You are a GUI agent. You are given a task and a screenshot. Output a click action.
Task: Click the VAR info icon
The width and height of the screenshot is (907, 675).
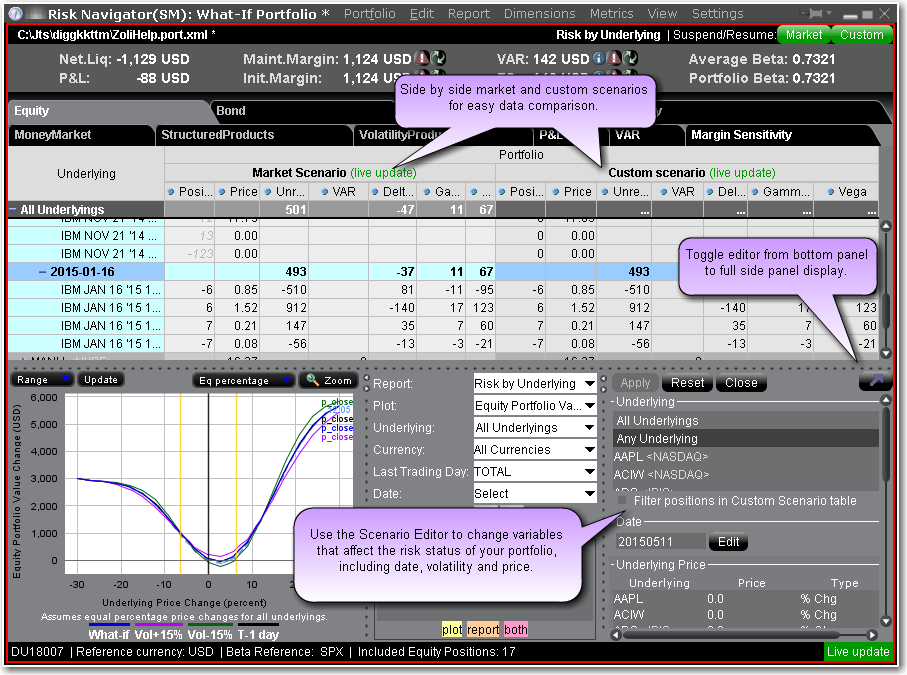click(597, 60)
